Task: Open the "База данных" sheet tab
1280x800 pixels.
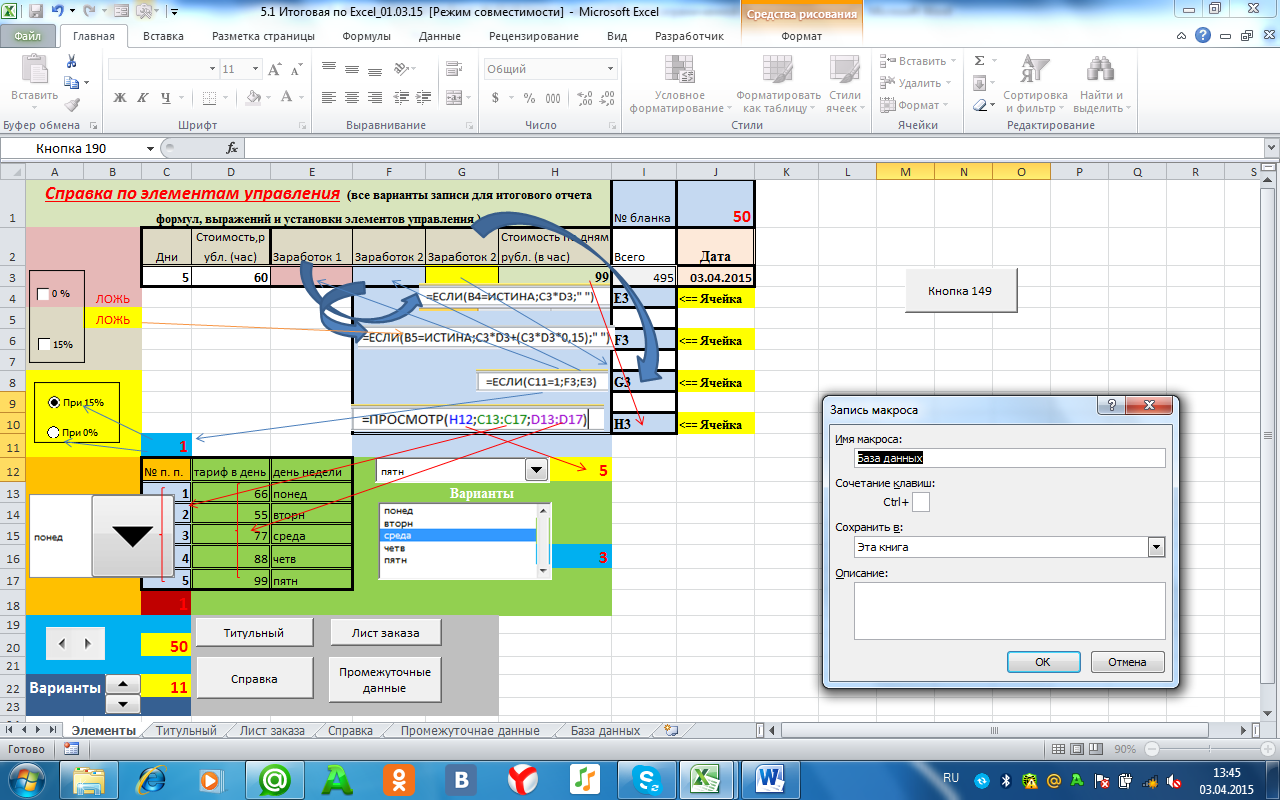Action: coord(605,731)
